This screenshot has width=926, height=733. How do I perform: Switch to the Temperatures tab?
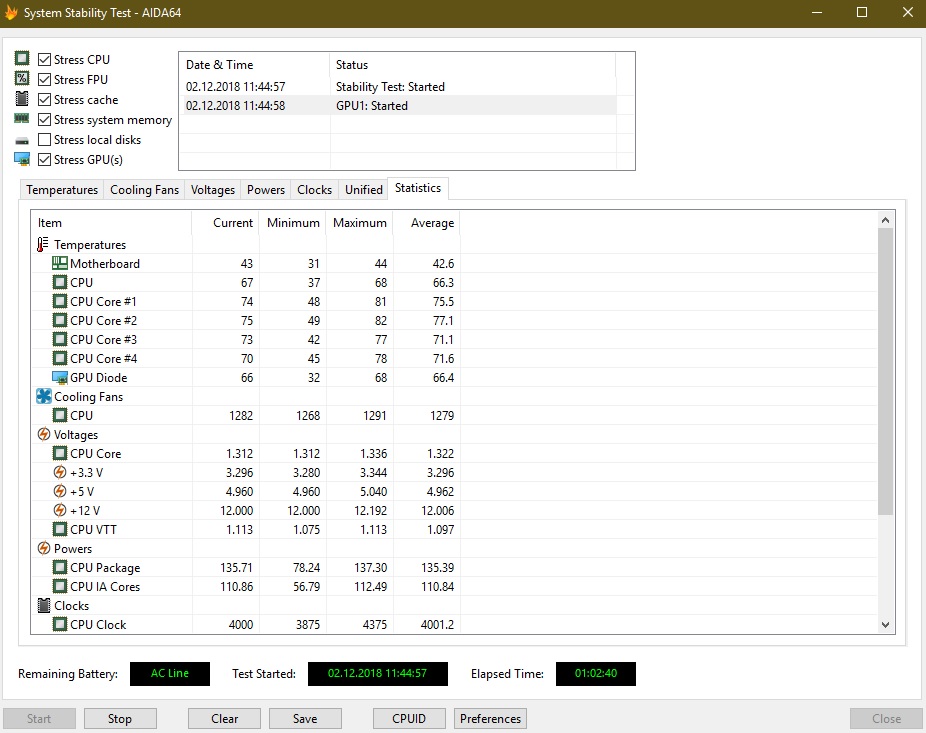point(62,190)
